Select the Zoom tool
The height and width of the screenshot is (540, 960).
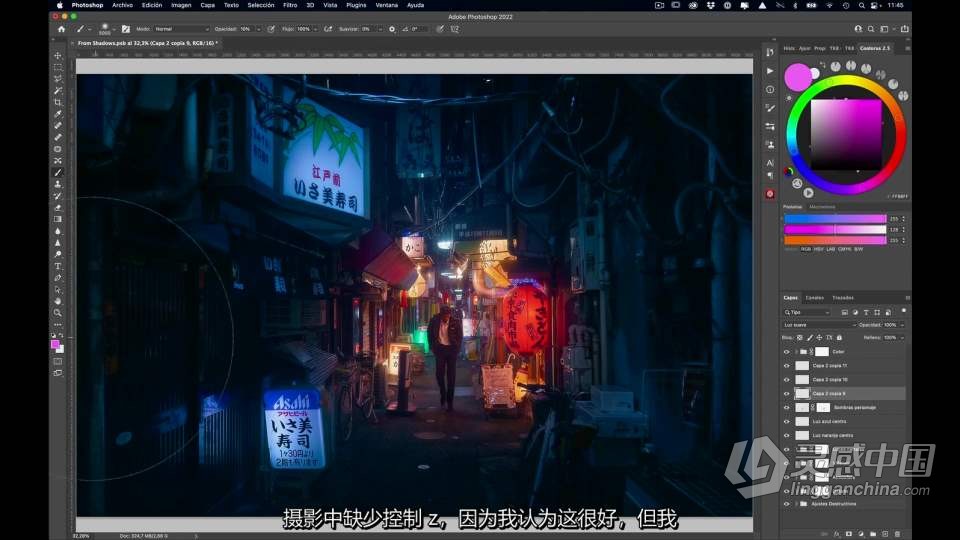pyautogui.click(x=58, y=313)
